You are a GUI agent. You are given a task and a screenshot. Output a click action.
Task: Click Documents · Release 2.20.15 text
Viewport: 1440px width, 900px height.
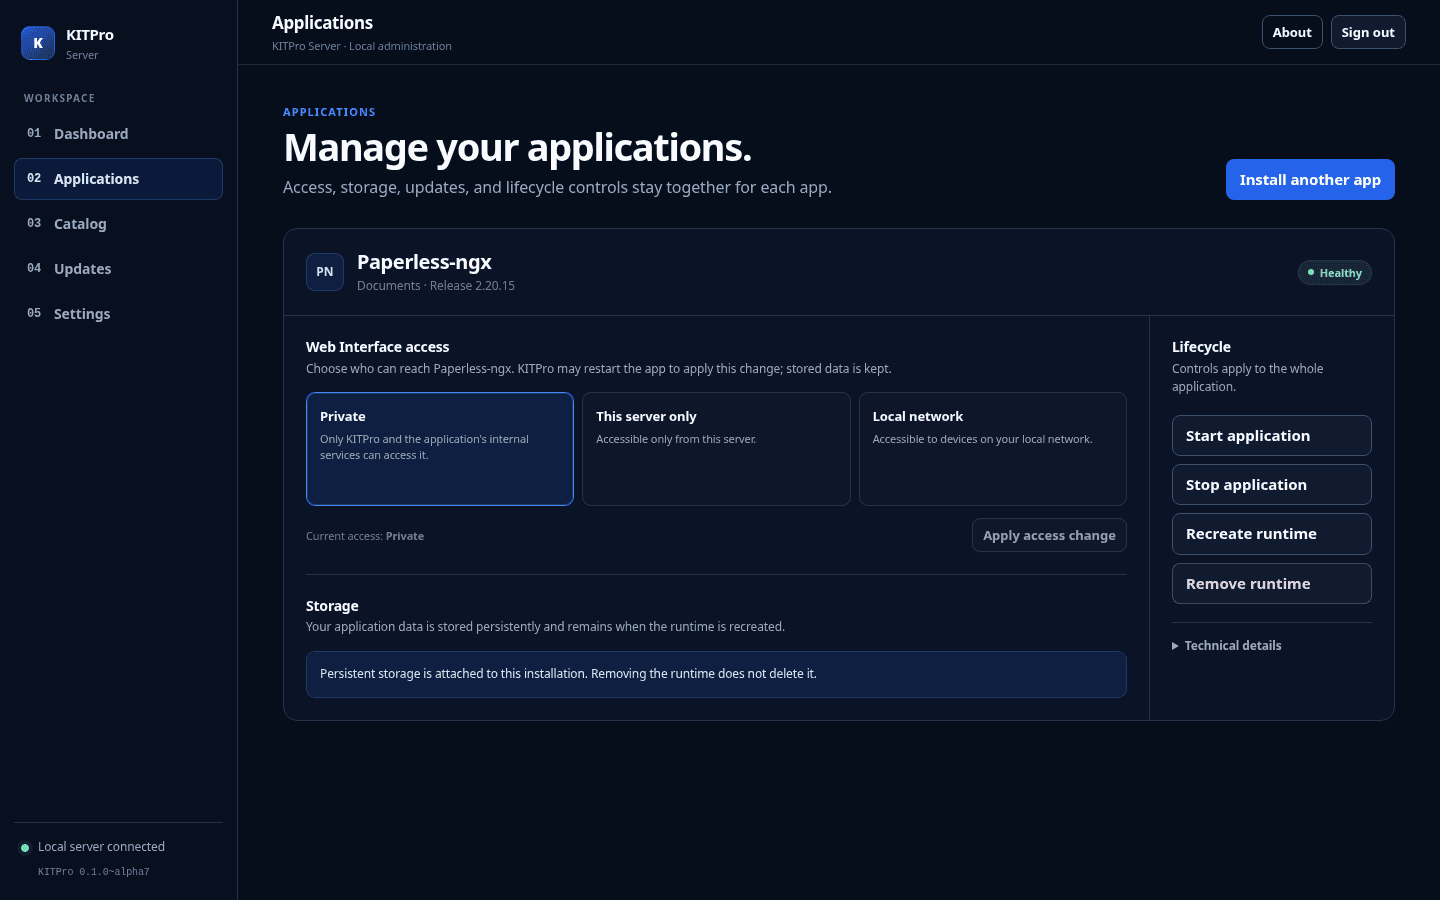pyautogui.click(x=436, y=286)
